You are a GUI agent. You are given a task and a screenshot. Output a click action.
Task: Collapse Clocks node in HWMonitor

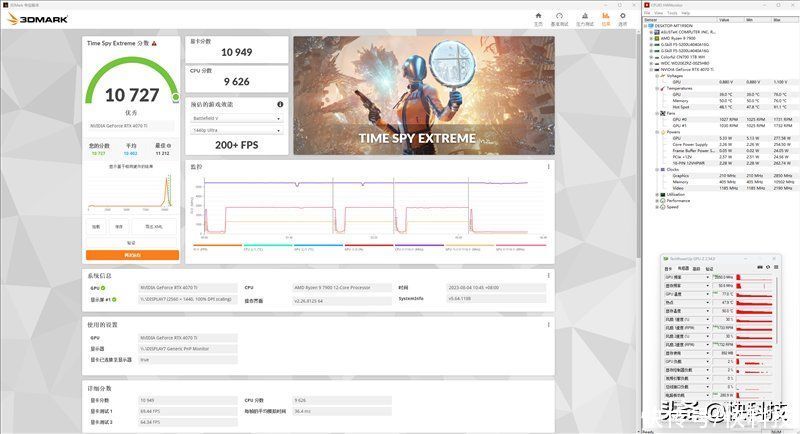click(657, 169)
